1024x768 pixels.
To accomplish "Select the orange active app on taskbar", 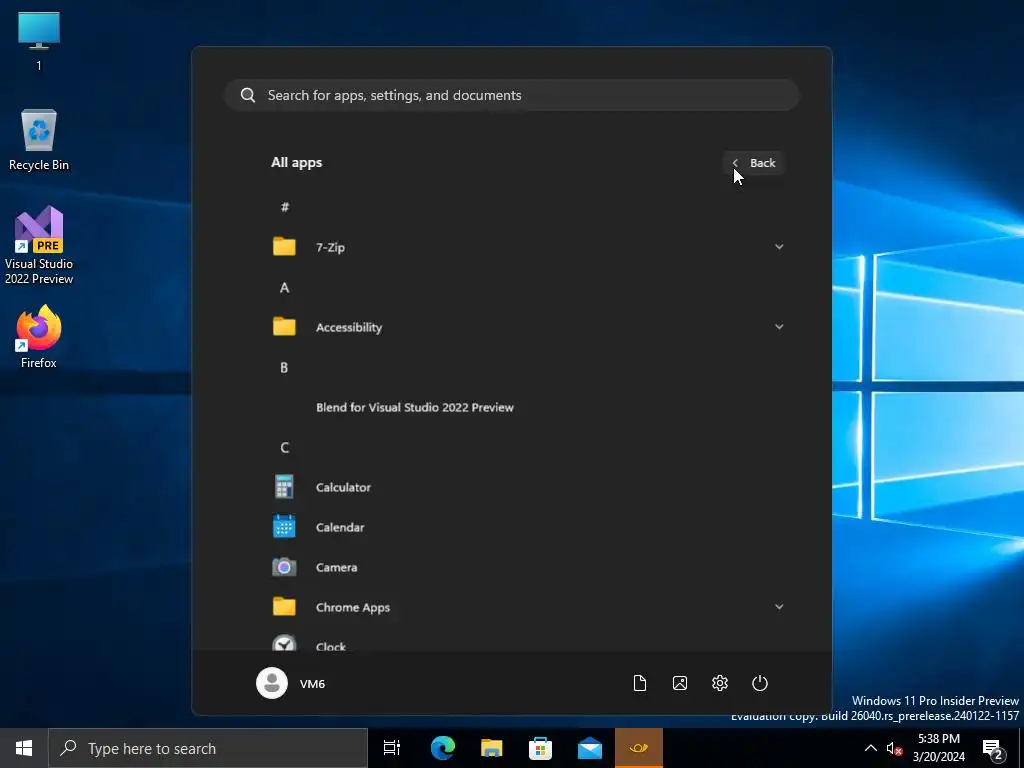I will click(639, 748).
